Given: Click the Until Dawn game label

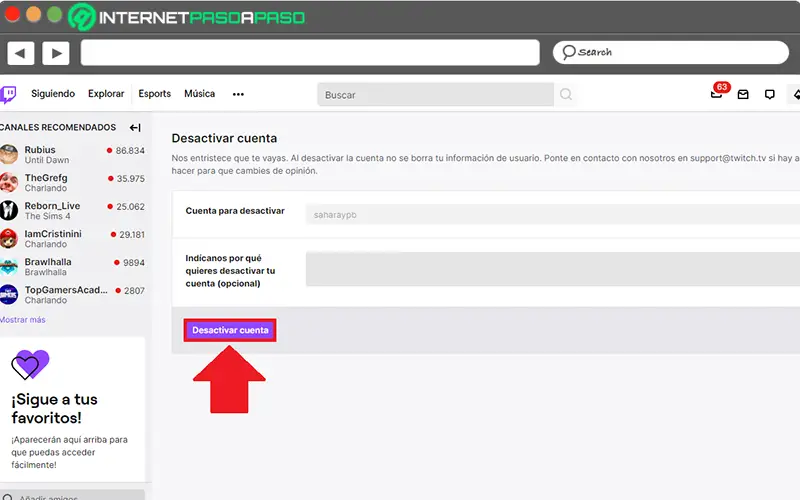Looking at the screenshot, I should 47,160.
